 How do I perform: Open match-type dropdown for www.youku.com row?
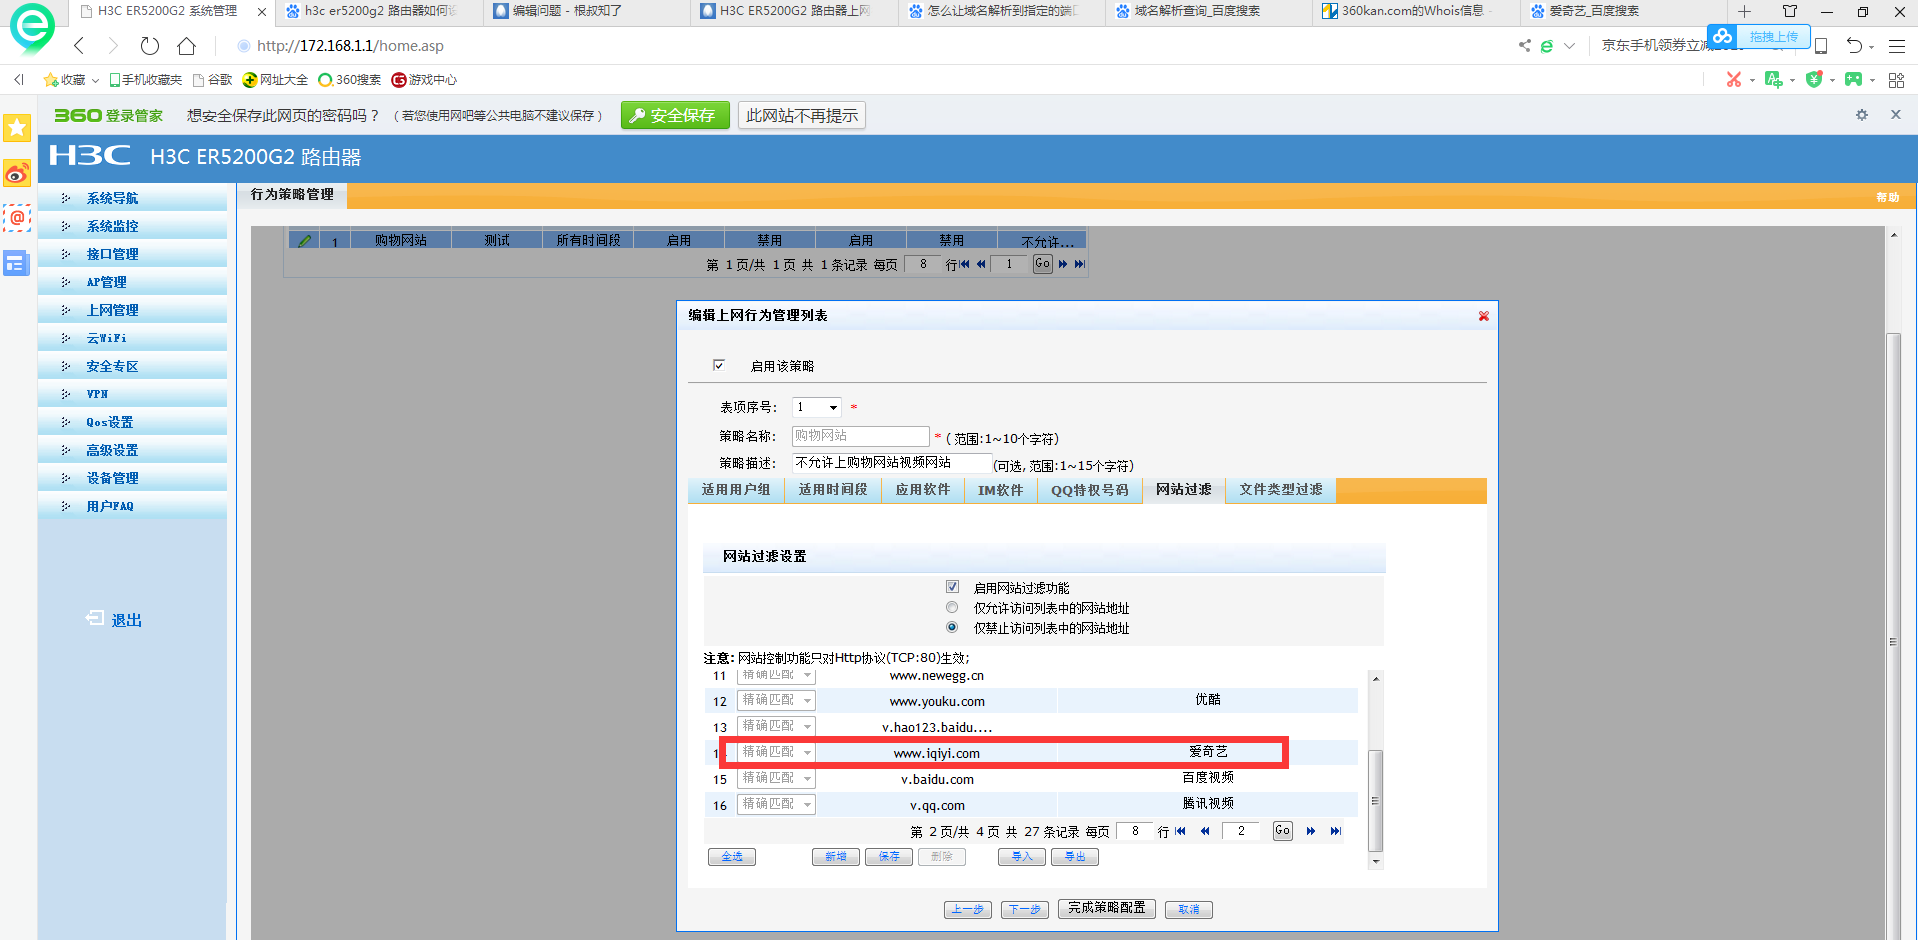point(776,700)
